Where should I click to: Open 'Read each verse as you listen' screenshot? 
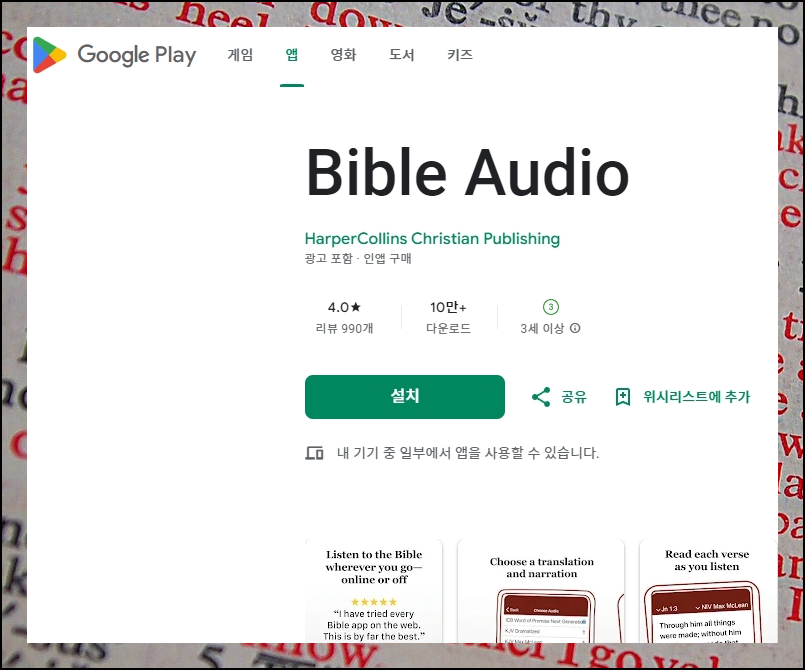pyautogui.click(x=707, y=591)
